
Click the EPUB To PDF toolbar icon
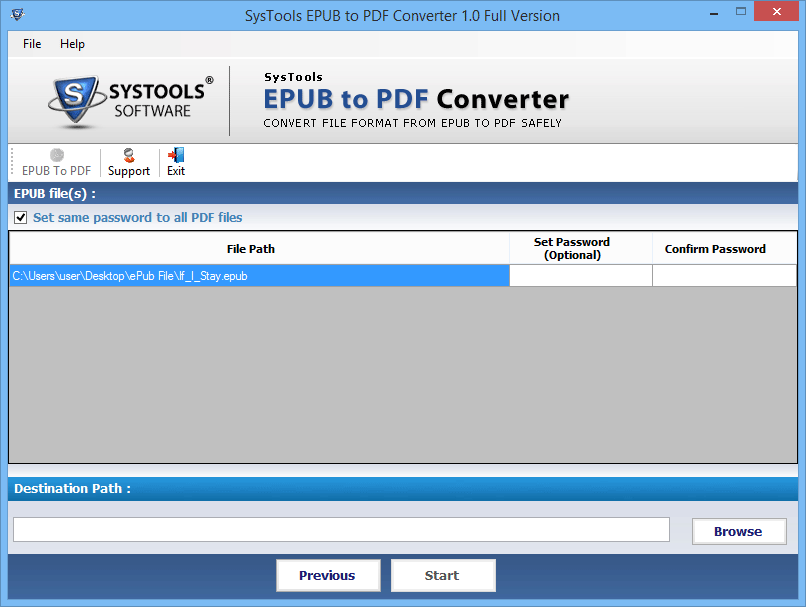(x=57, y=162)
